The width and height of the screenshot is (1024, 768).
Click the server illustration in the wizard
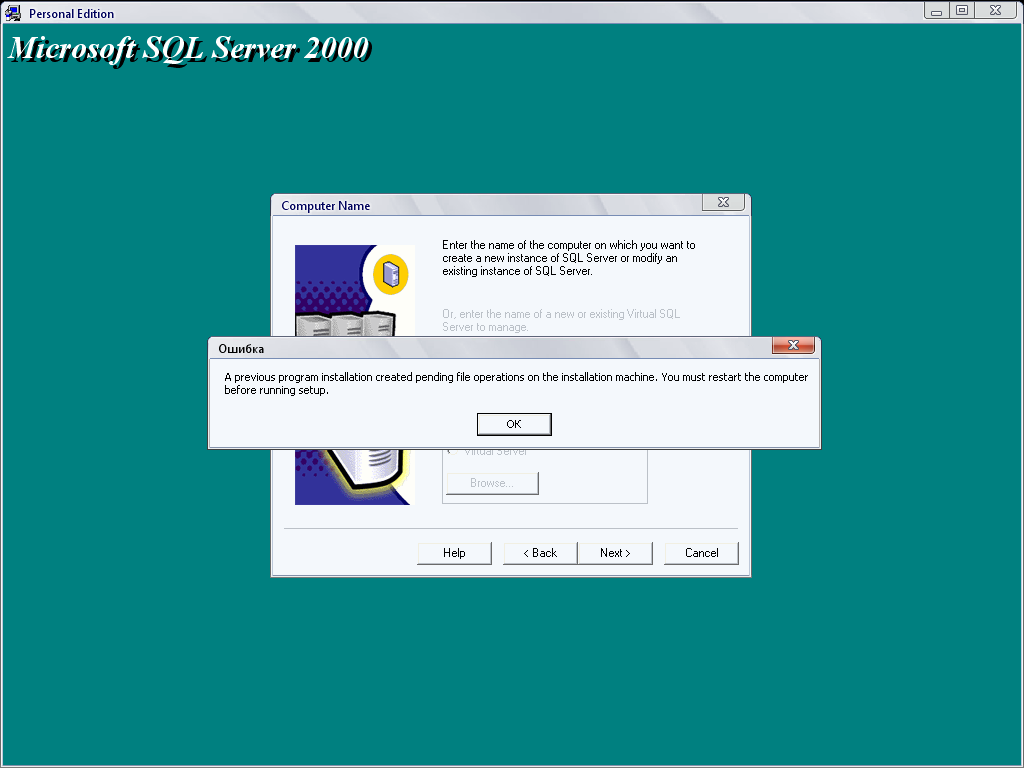[x=355, y=375]
